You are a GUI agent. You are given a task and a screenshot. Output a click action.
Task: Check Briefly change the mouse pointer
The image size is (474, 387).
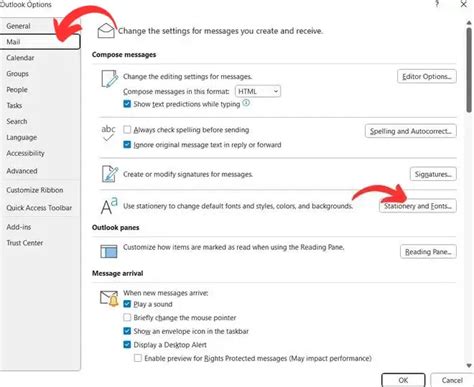tap(127, 317)
